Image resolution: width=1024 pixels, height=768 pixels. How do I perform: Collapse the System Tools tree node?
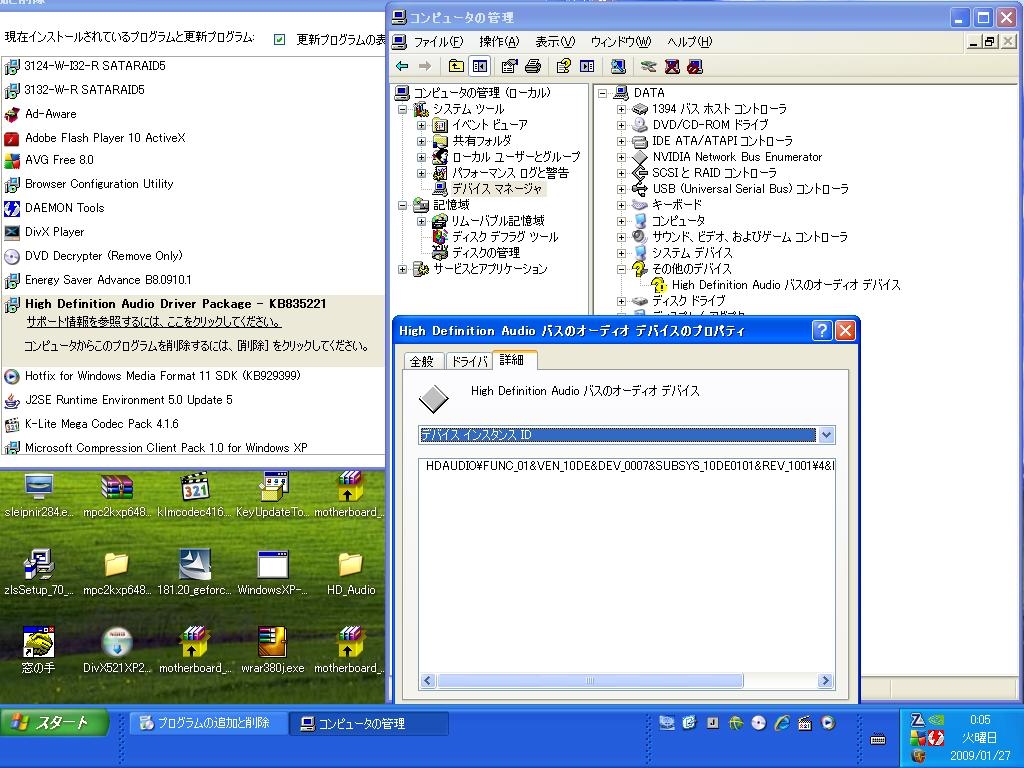pyautogui.click(x=404, y=109)
